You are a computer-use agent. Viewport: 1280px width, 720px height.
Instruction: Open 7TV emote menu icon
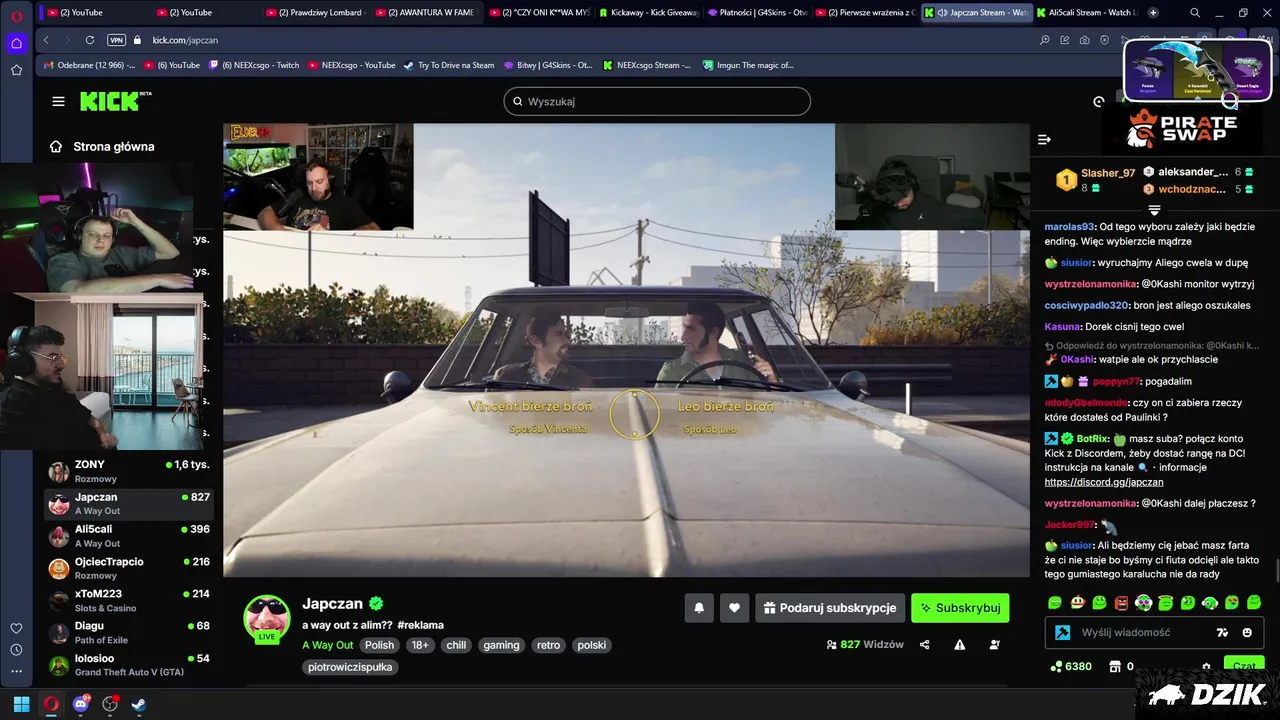(x=1222, y=632)
